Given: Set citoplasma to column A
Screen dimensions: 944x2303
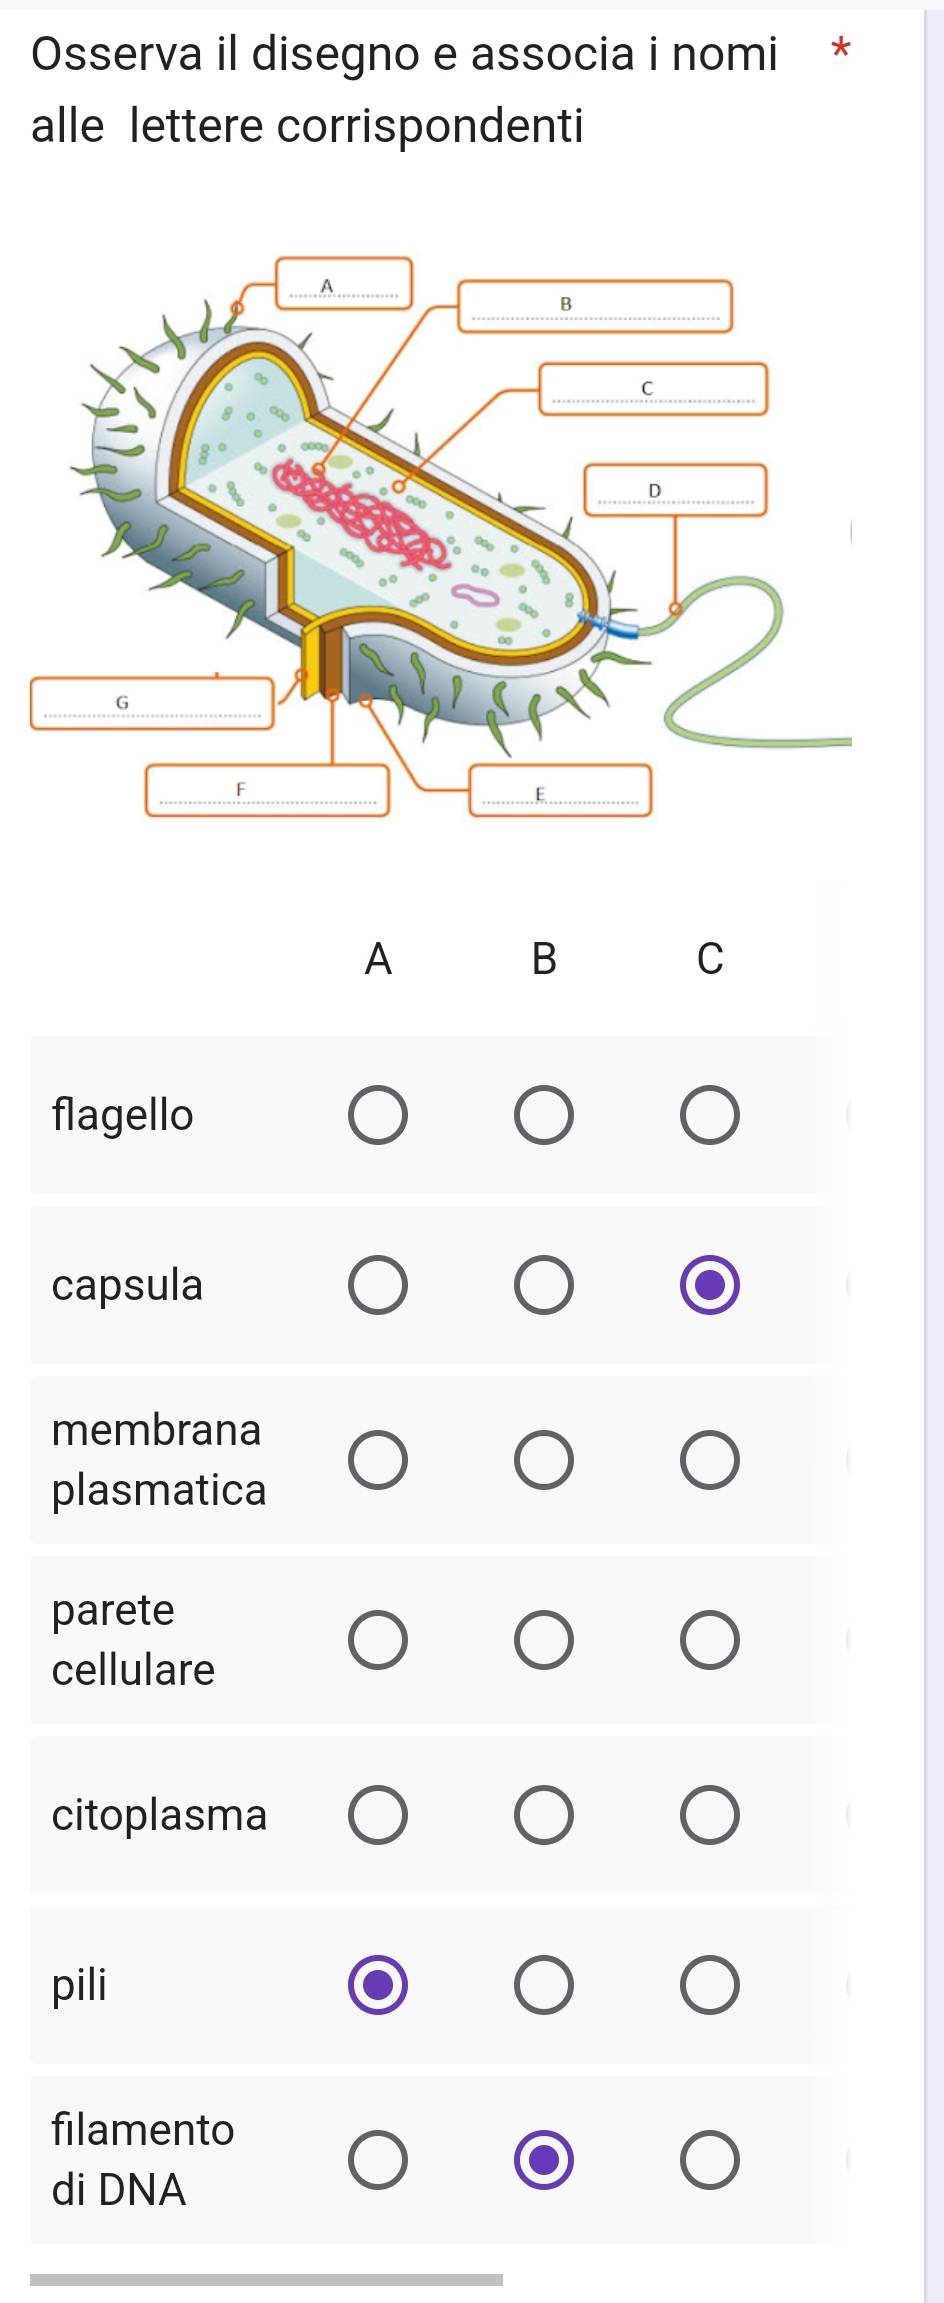Looking at the screenshot, I should coord(378,1815).
